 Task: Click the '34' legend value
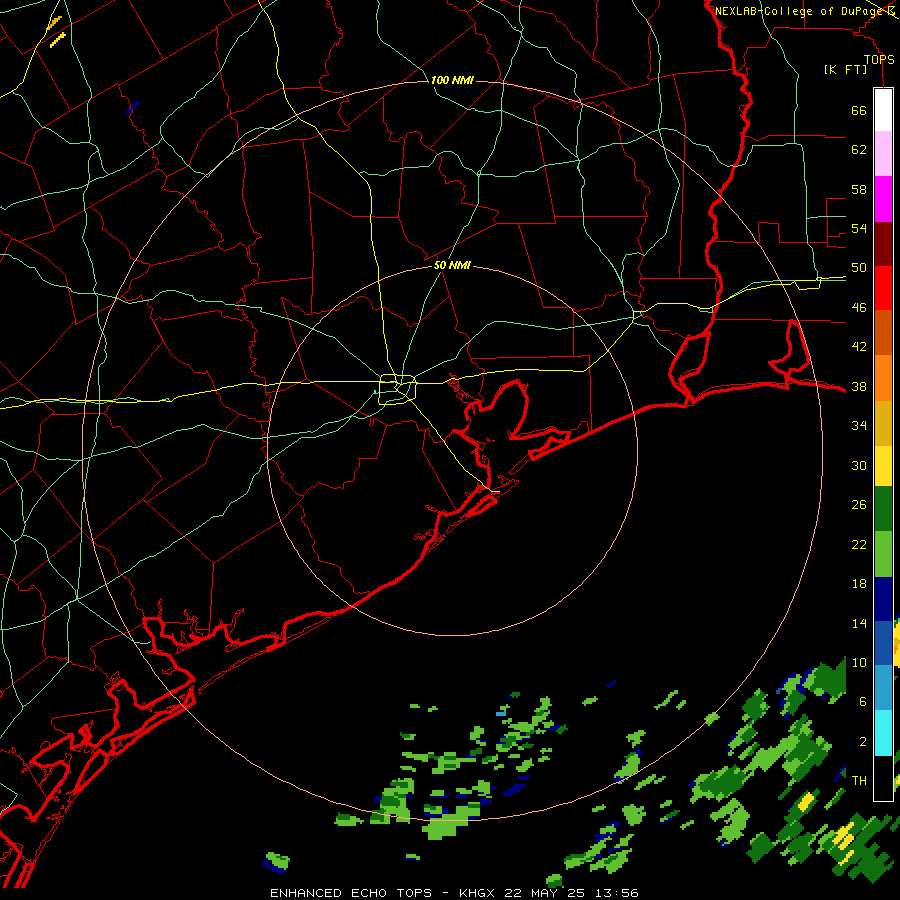[x=859, y=426]
